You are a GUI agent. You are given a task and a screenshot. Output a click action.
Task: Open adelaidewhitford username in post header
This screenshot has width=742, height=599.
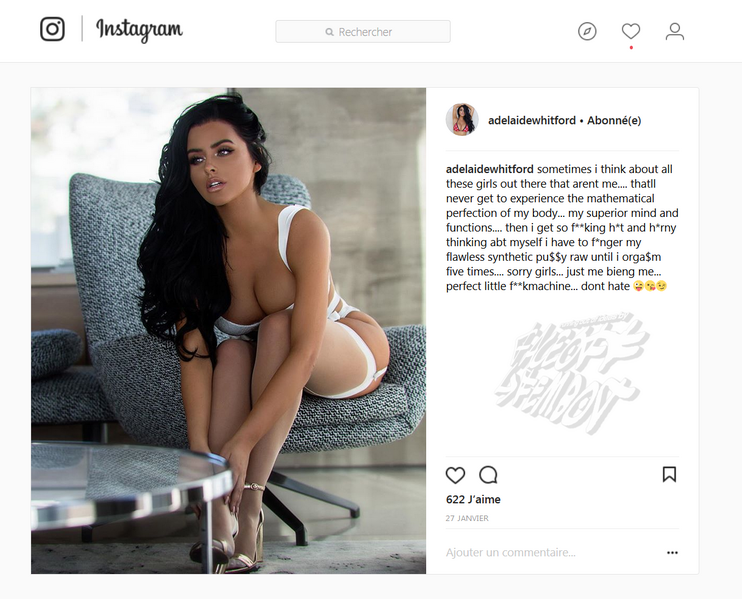pos(532,121)
